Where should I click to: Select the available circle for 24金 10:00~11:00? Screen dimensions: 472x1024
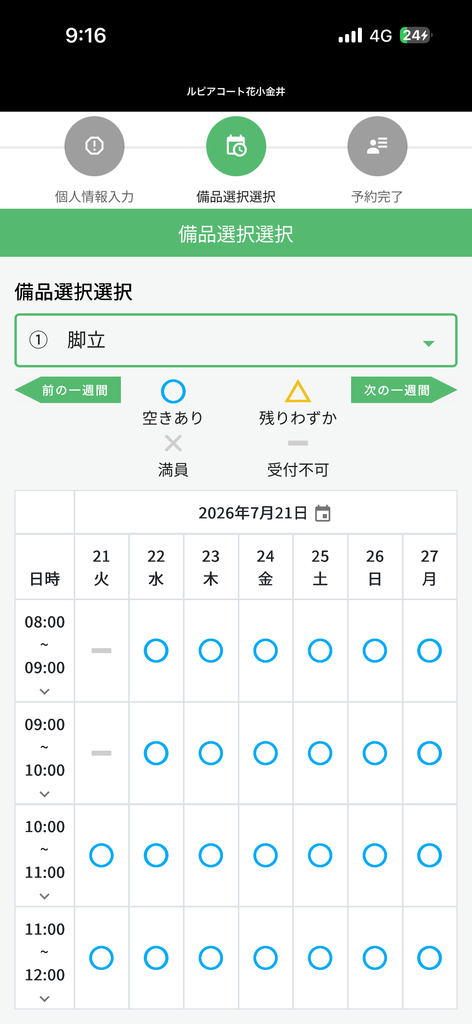[265, 855]
